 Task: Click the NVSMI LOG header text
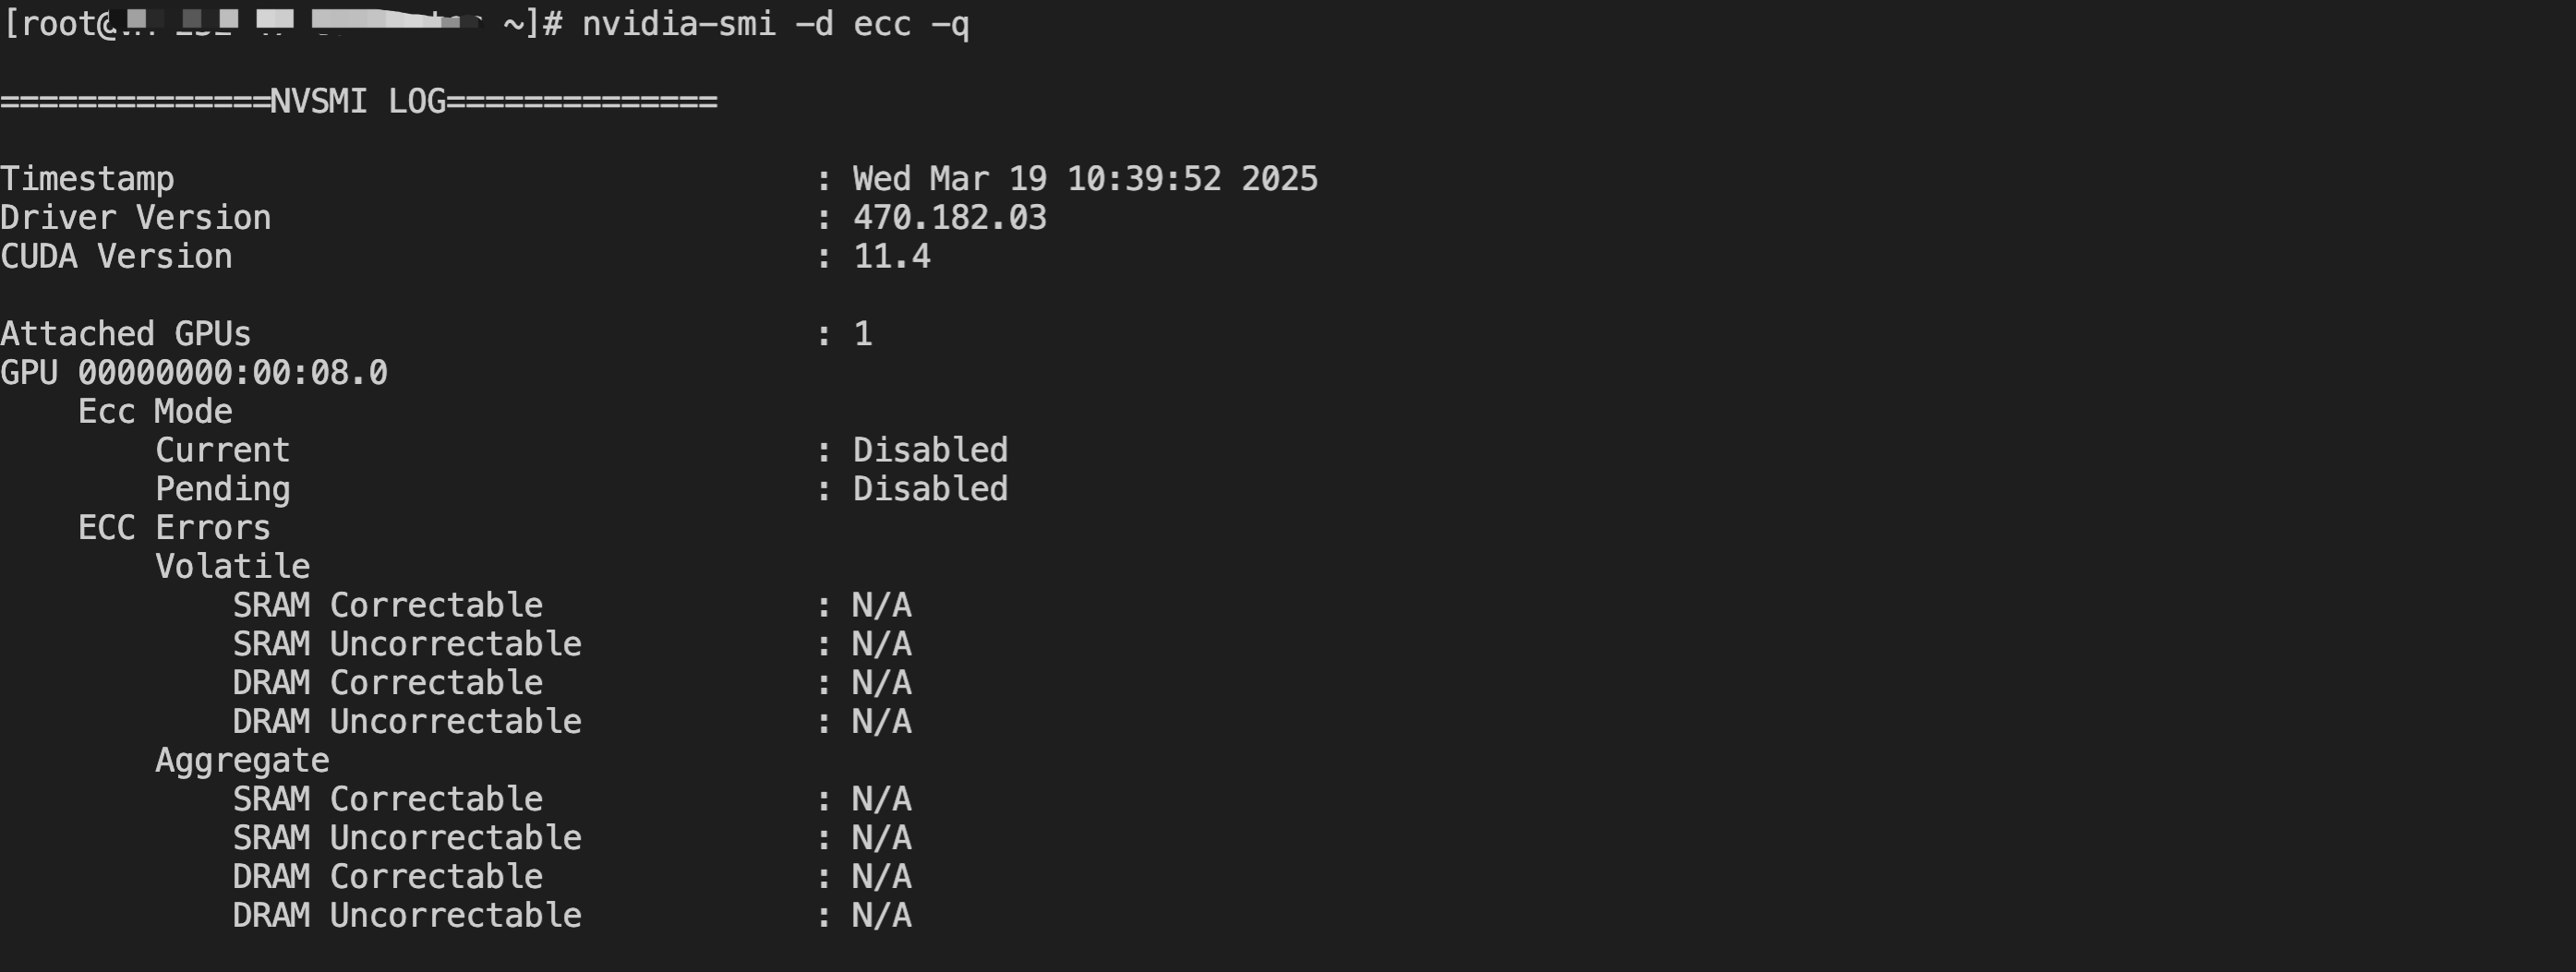pos(358,101)
